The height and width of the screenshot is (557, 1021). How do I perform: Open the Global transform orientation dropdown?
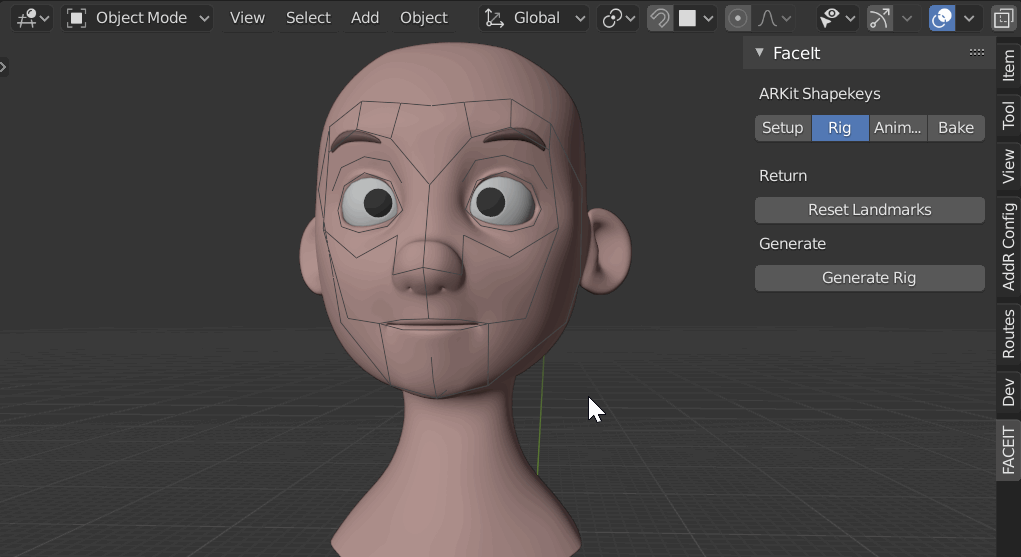[x=534, y=18]
